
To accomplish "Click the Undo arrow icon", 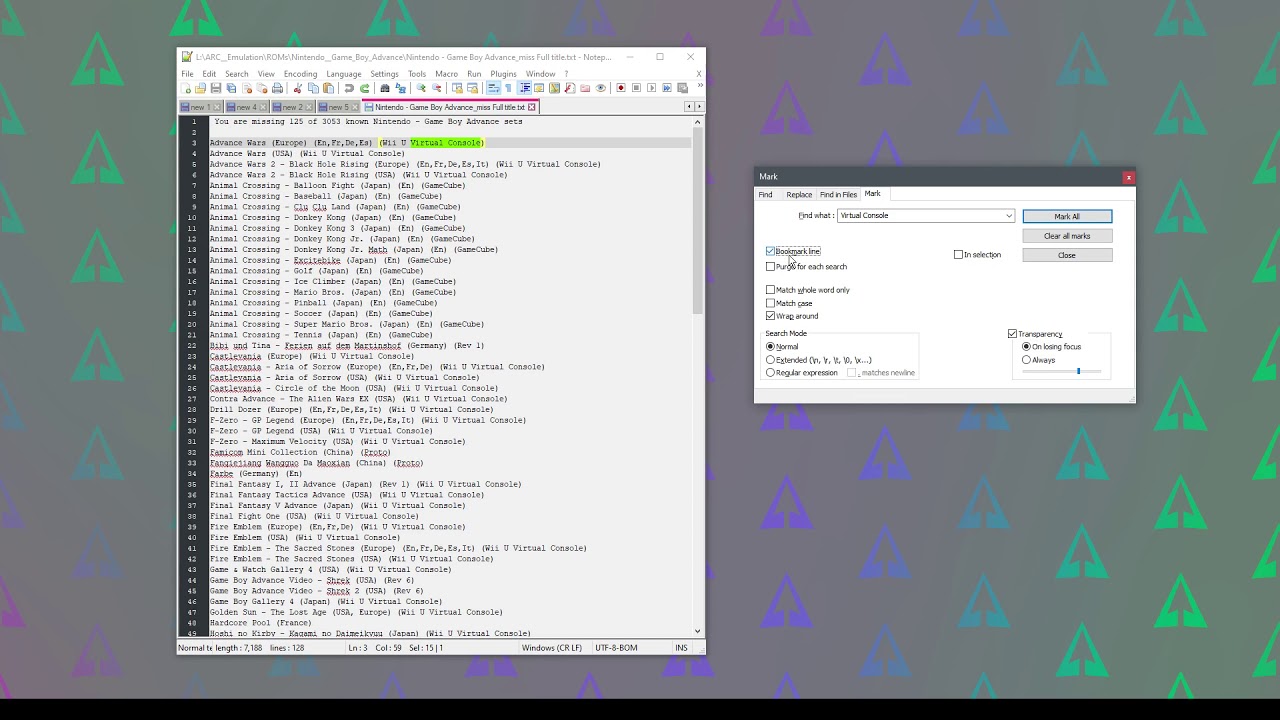I will [349, 88].
